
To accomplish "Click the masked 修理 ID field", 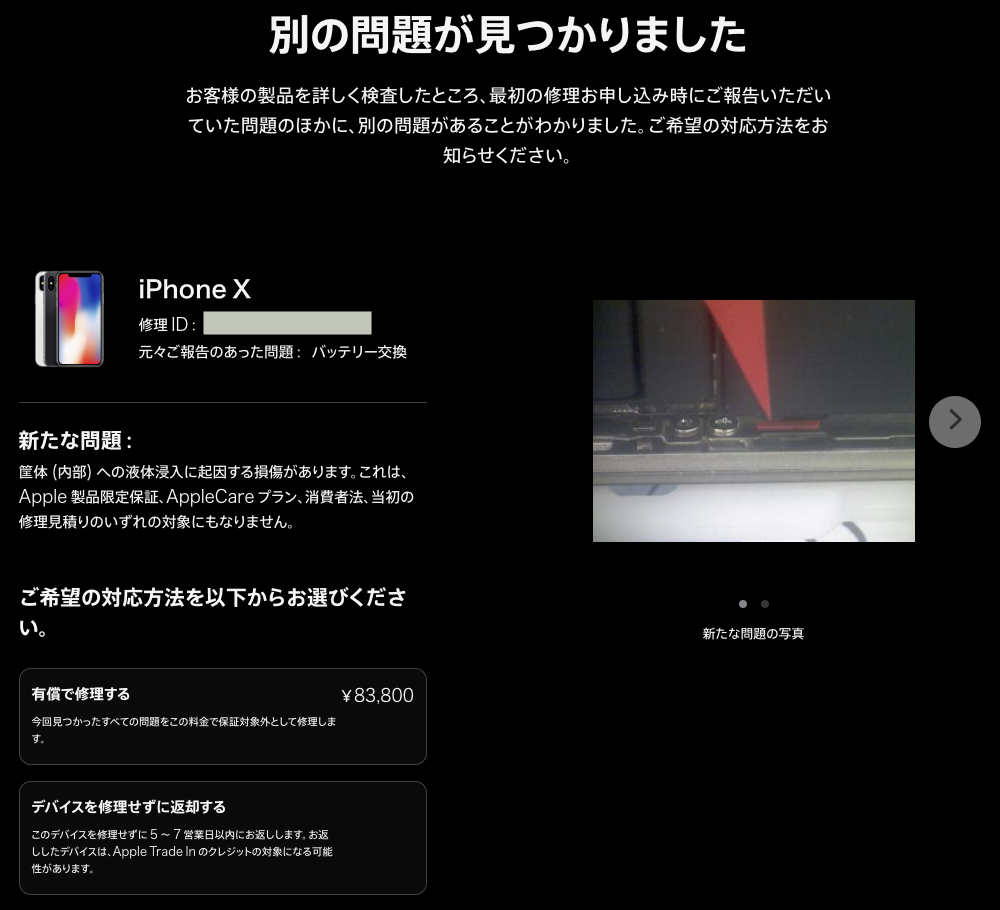I will click(x=287, y=323).
